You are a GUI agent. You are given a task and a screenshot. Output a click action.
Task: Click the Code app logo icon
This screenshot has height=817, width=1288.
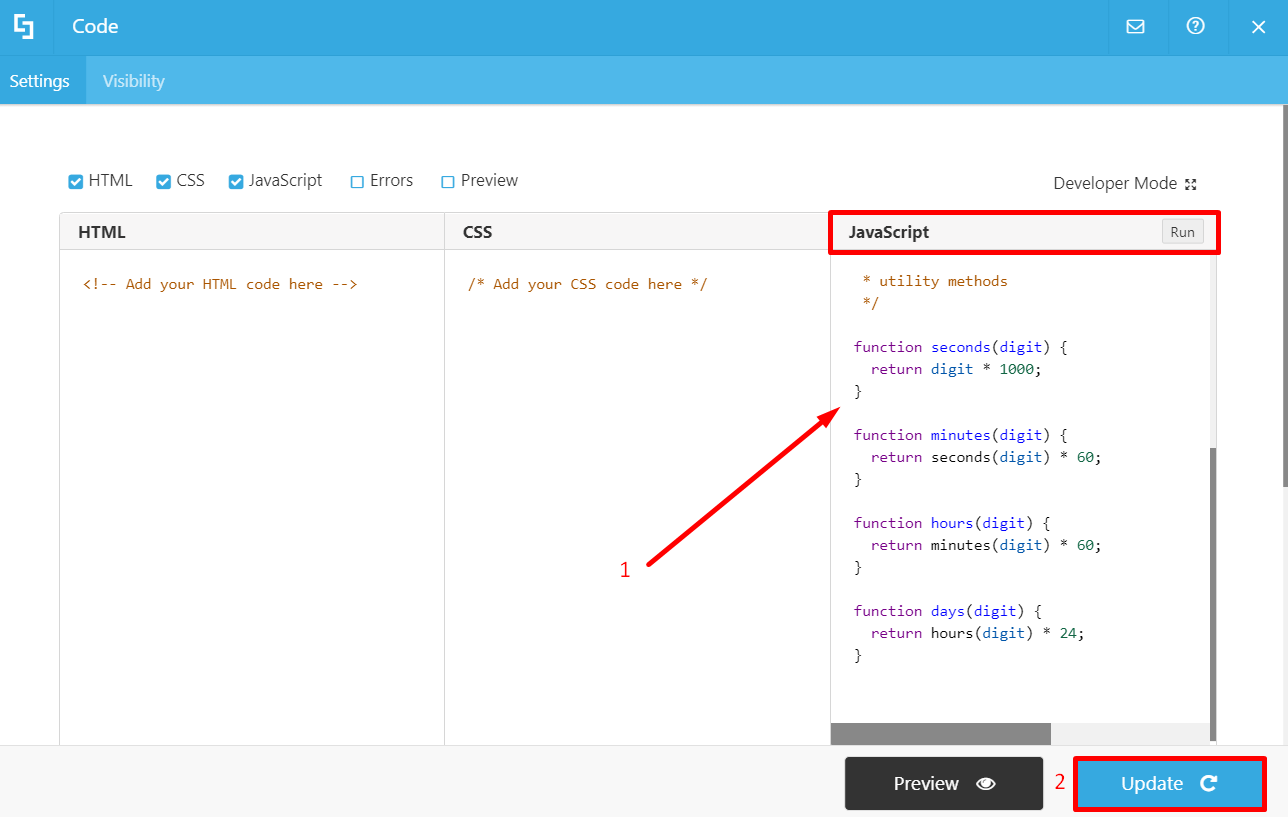point(24,27)
